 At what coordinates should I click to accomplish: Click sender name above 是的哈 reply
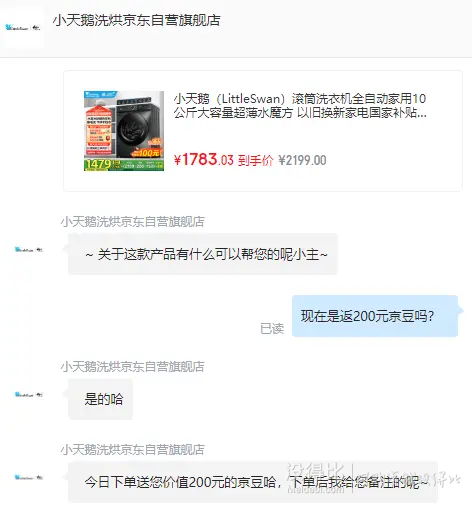[x=132, y=367]
